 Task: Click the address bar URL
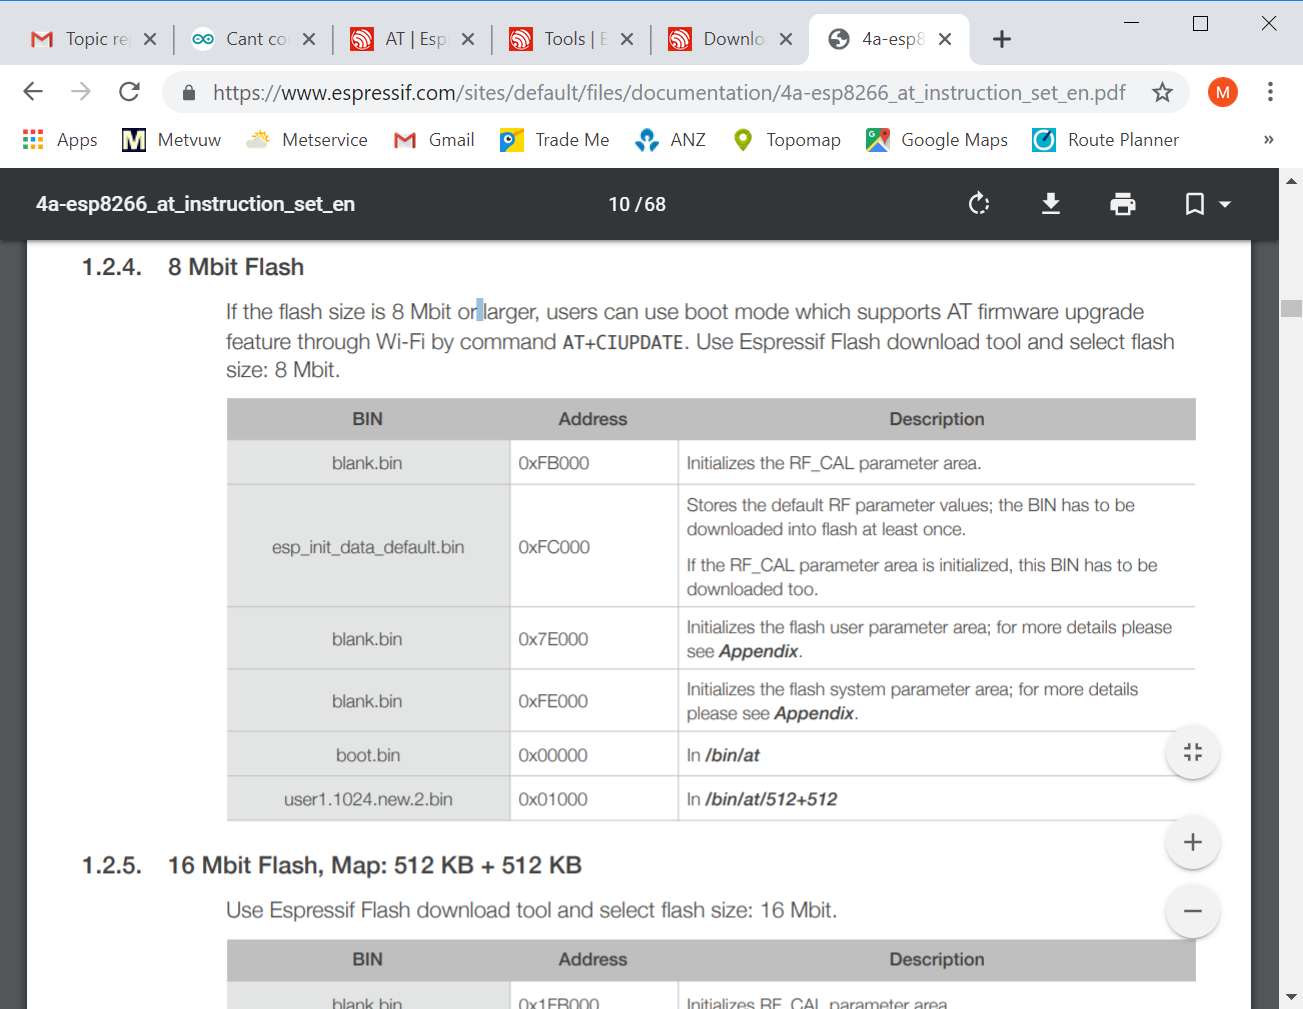(669, 93)
